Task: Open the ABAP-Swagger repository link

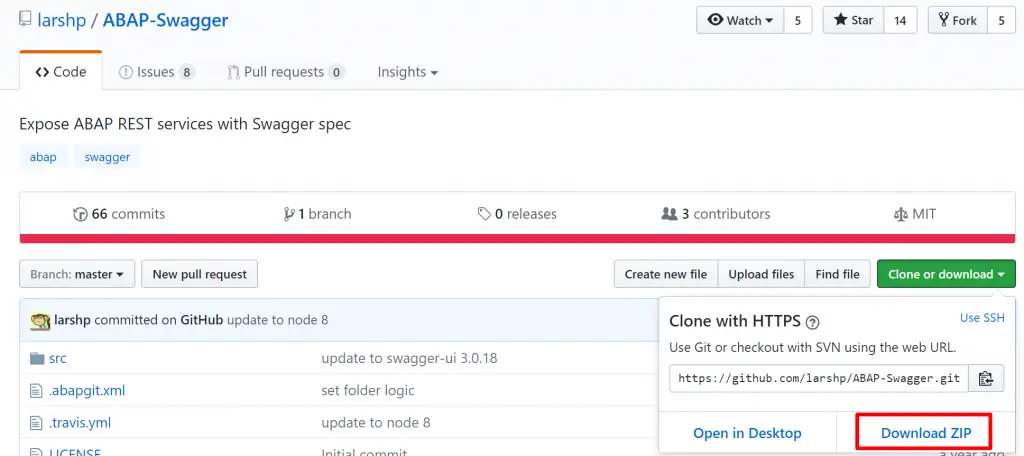Action: click(165, 20)
